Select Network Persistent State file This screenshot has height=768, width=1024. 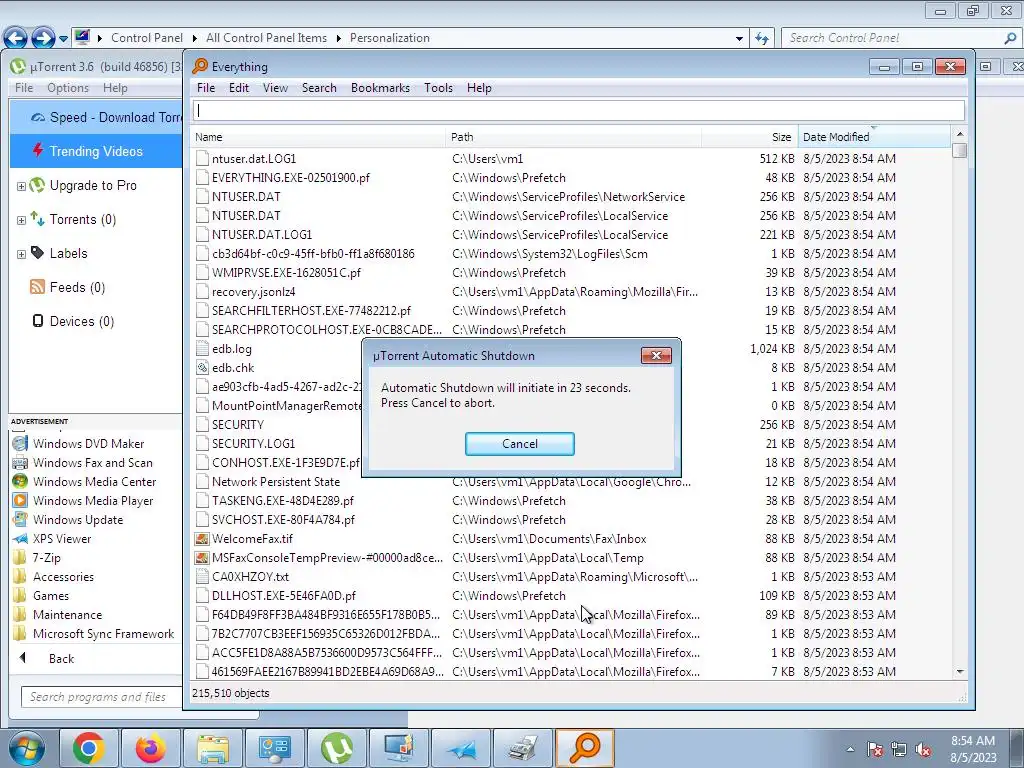click(276, 482)
